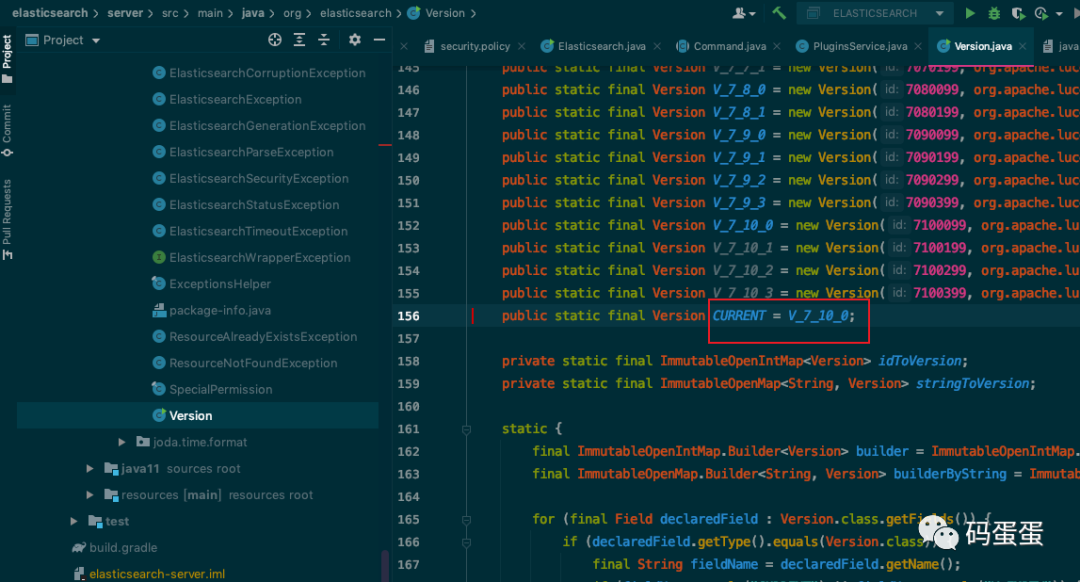Switch to the PluginsService.java tab
Screen dimensions: 1080x582
(x=858, y=46)
